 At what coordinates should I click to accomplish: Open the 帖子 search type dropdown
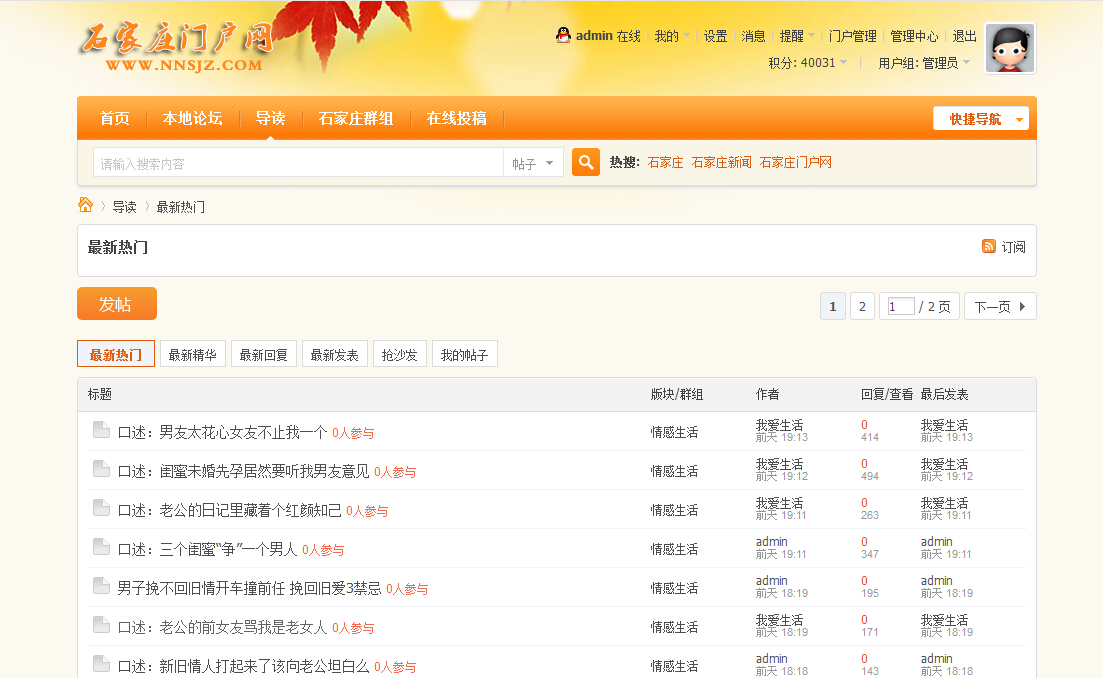(x=533, y=161)
